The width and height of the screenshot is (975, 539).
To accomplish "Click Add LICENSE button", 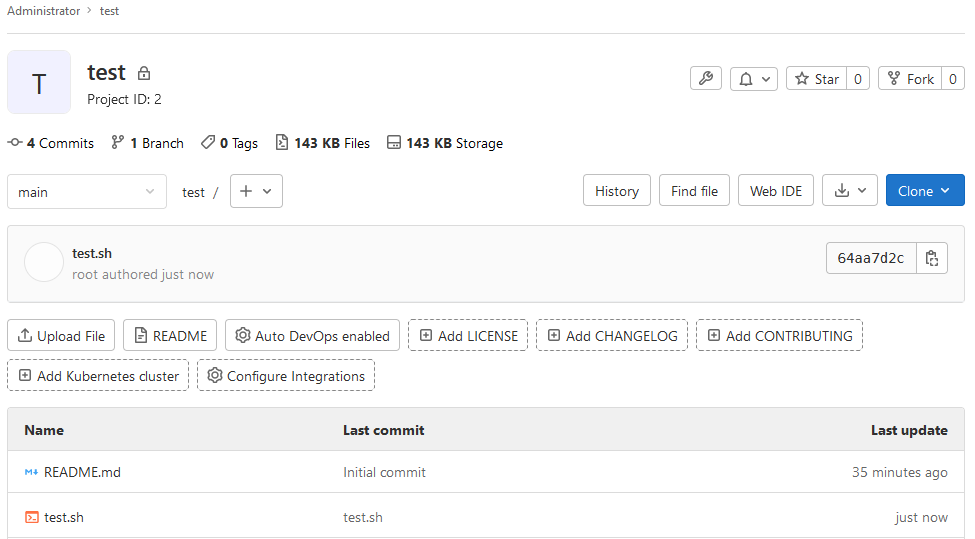I will [468, 336].
